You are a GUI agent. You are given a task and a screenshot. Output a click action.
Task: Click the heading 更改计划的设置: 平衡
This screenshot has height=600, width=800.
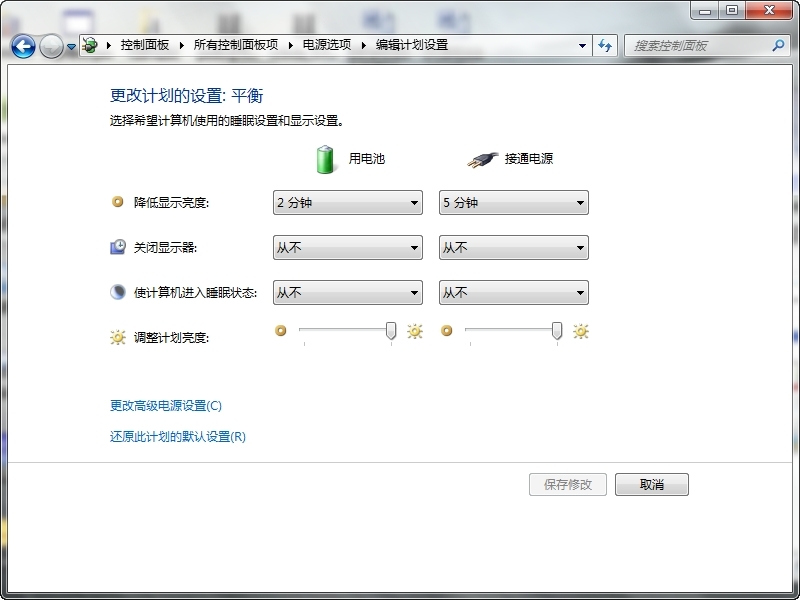tap(187, 95)
